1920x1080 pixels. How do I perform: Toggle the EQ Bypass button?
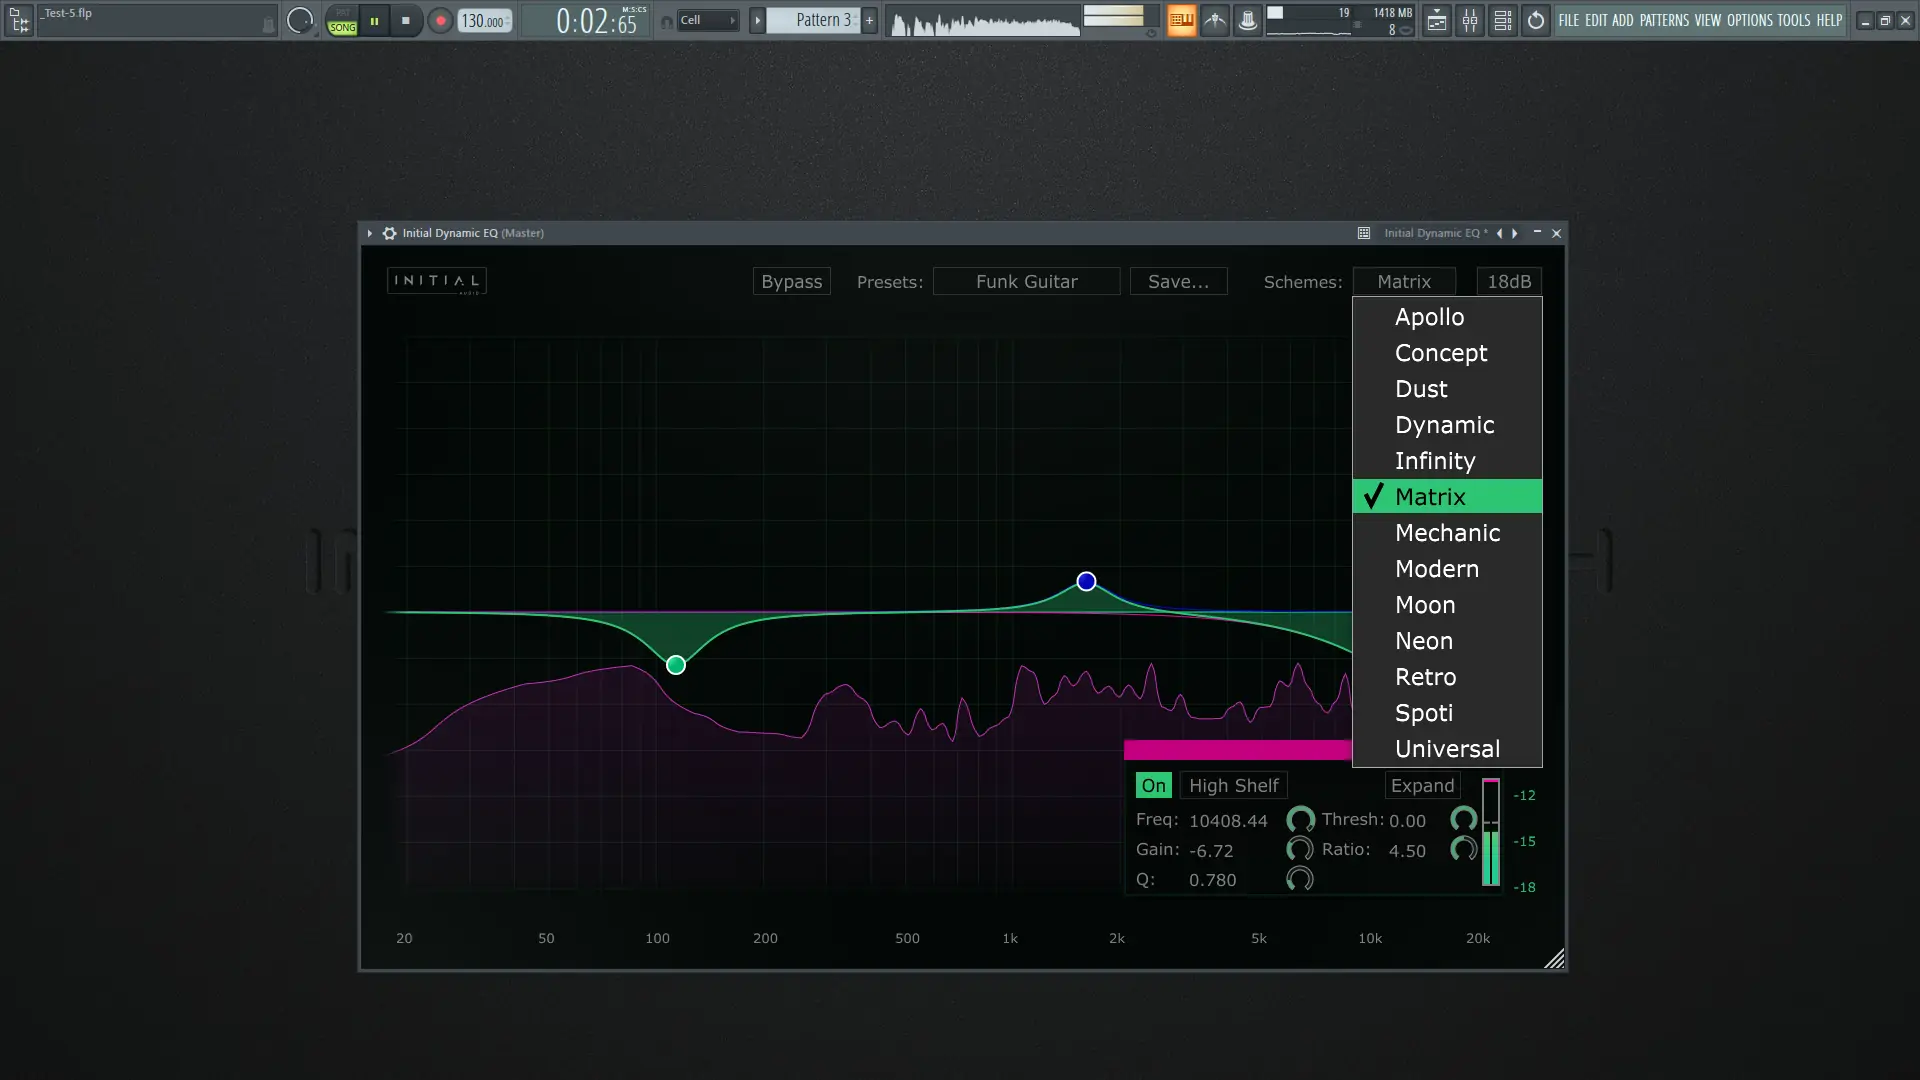point(791,282)
